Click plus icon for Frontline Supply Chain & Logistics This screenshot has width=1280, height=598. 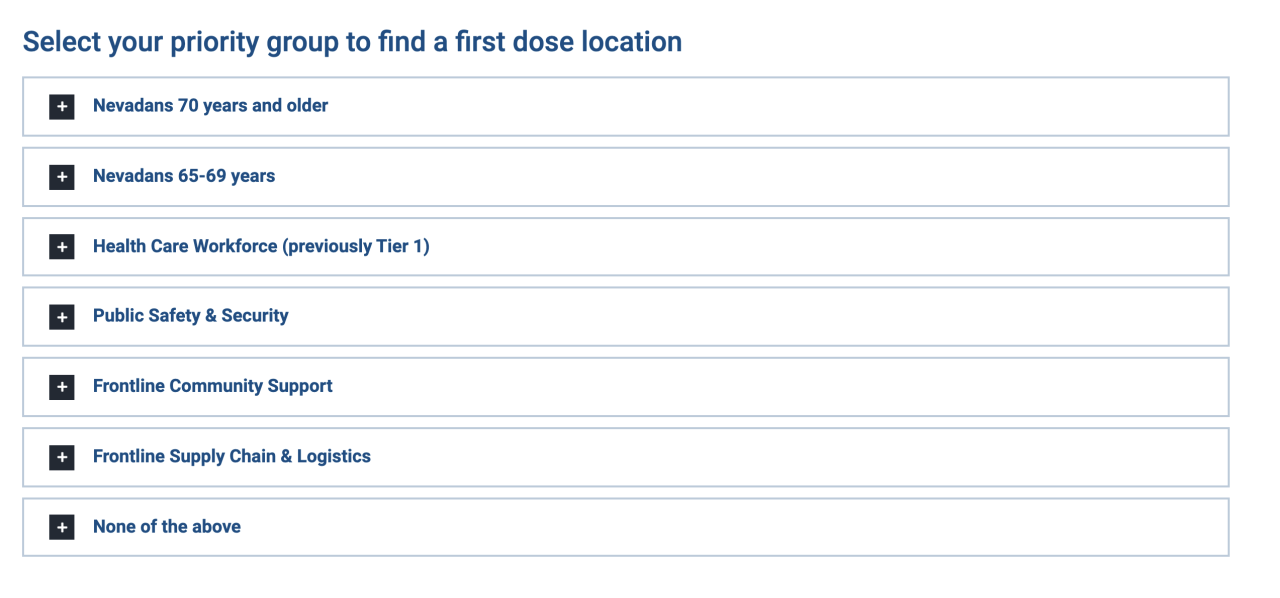pos(62,457)
